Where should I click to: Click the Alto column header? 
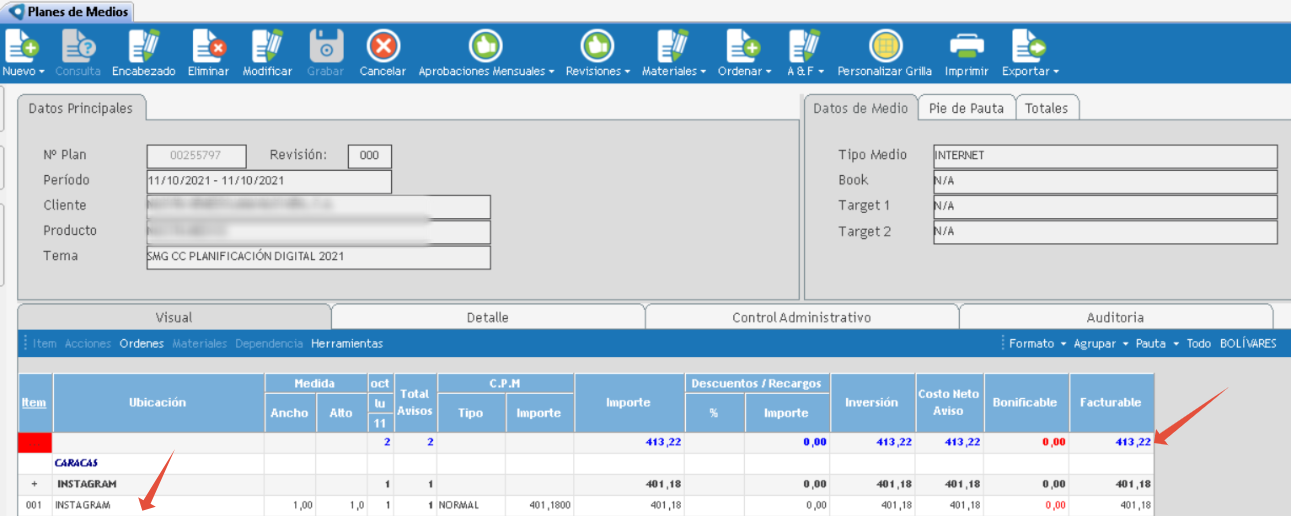click(x=341, y=413)
